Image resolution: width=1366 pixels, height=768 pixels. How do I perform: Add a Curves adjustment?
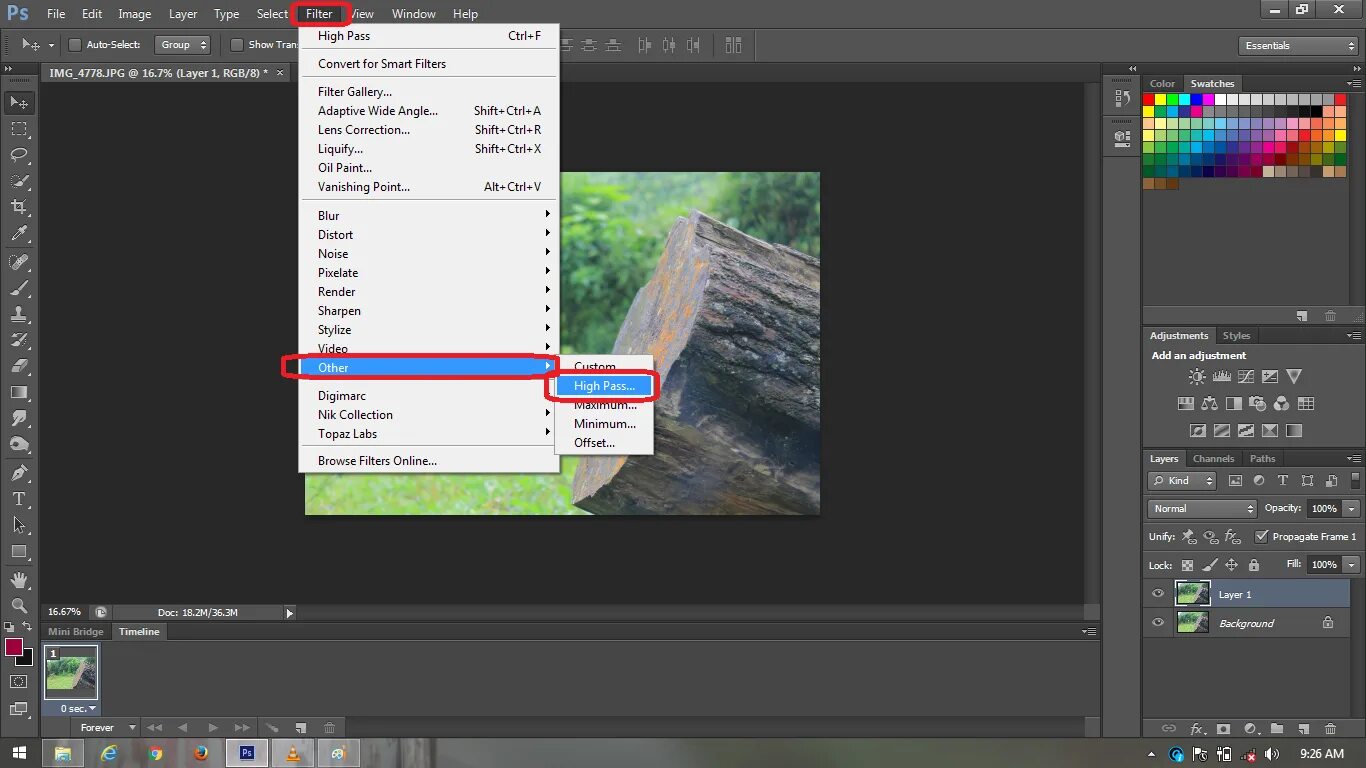pos(1245,377)
